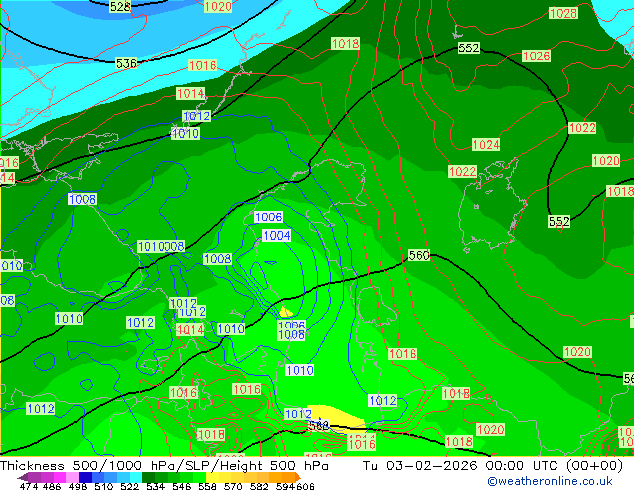Click the 560 contour label at map center
The height and width of the screenshot is (490, 634).
[x=418, y=256]
